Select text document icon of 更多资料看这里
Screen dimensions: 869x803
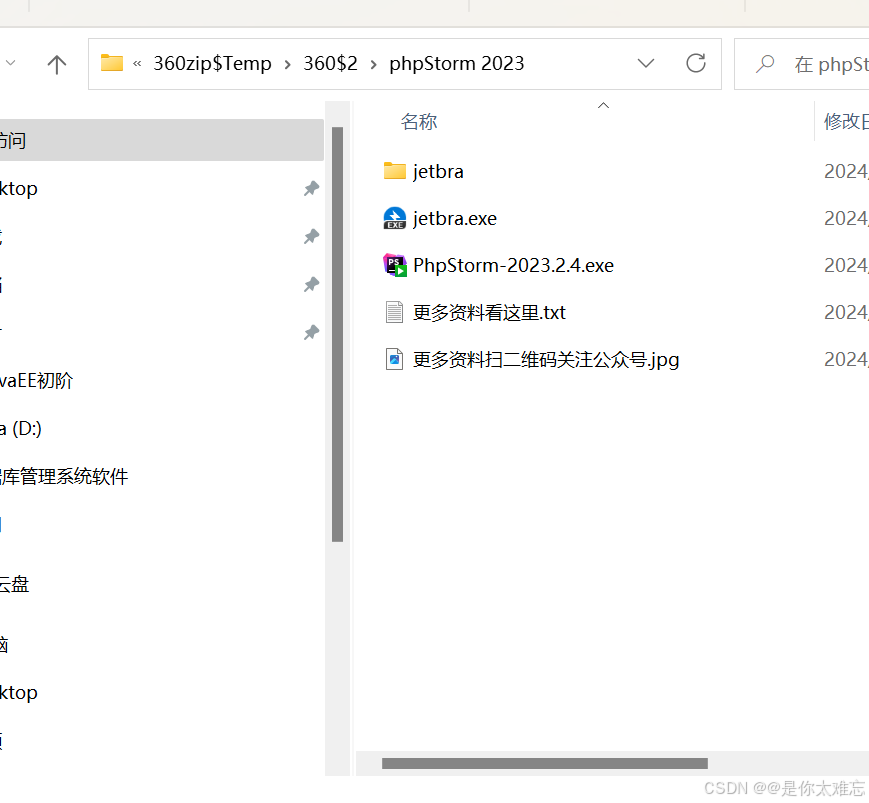(394, 312)
